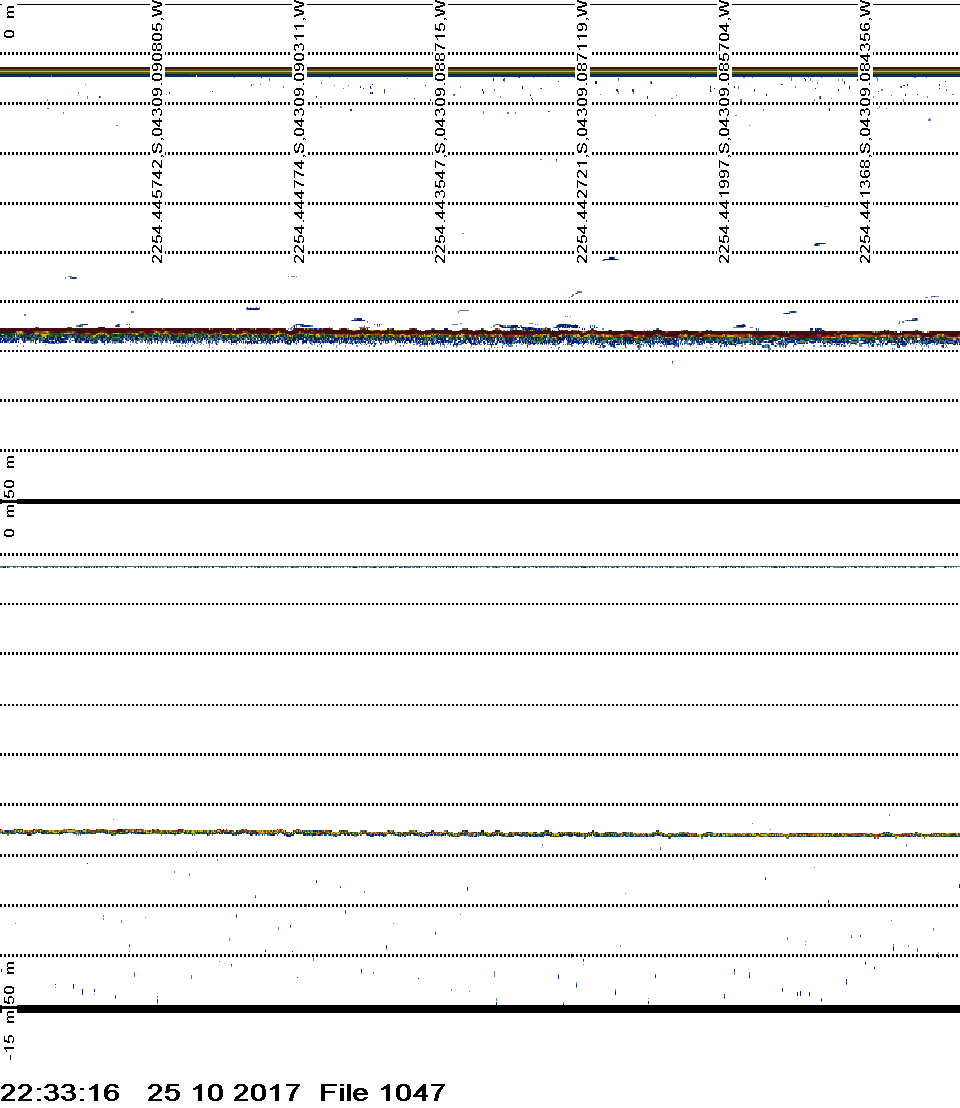Click the 22:33:16 timestamp text
960x1108 pixels.
pos(60,1092)
